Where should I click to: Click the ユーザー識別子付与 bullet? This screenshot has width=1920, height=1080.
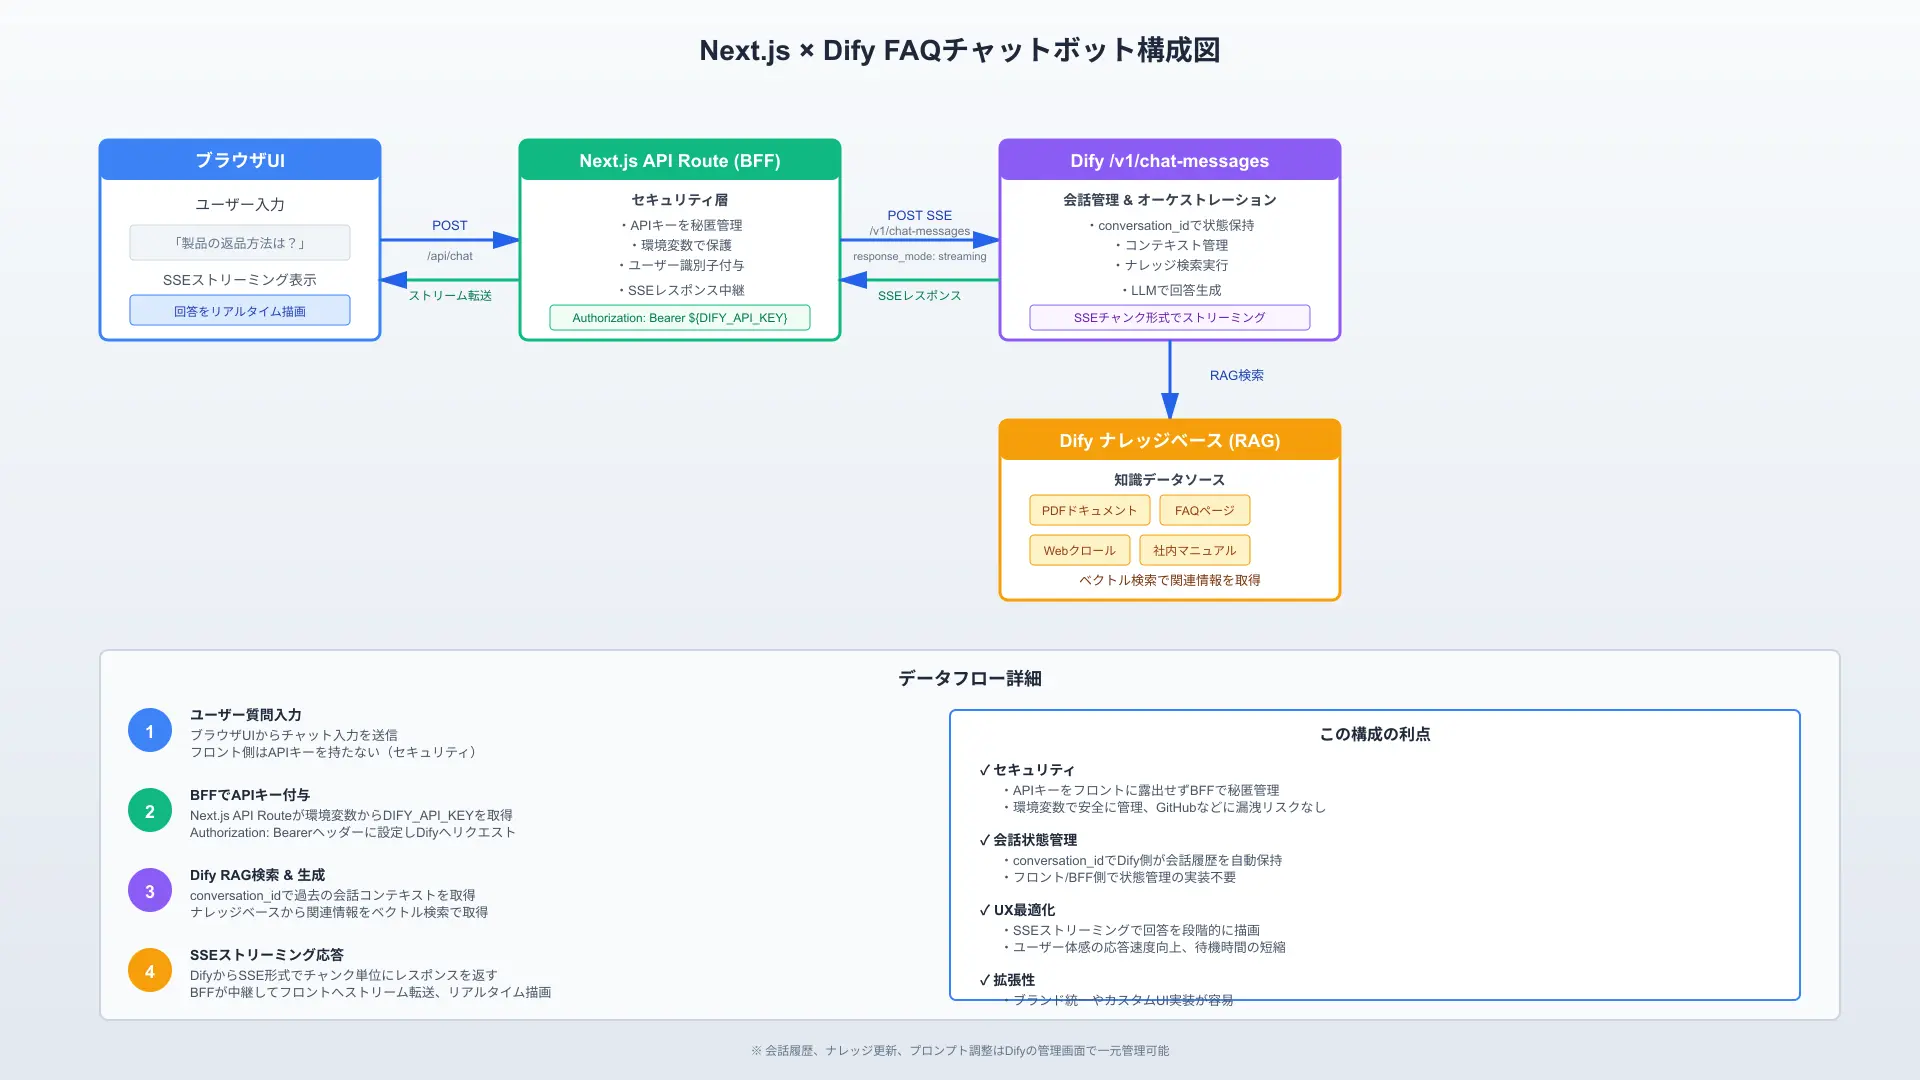pyautogui.click(x=680, y=266)
